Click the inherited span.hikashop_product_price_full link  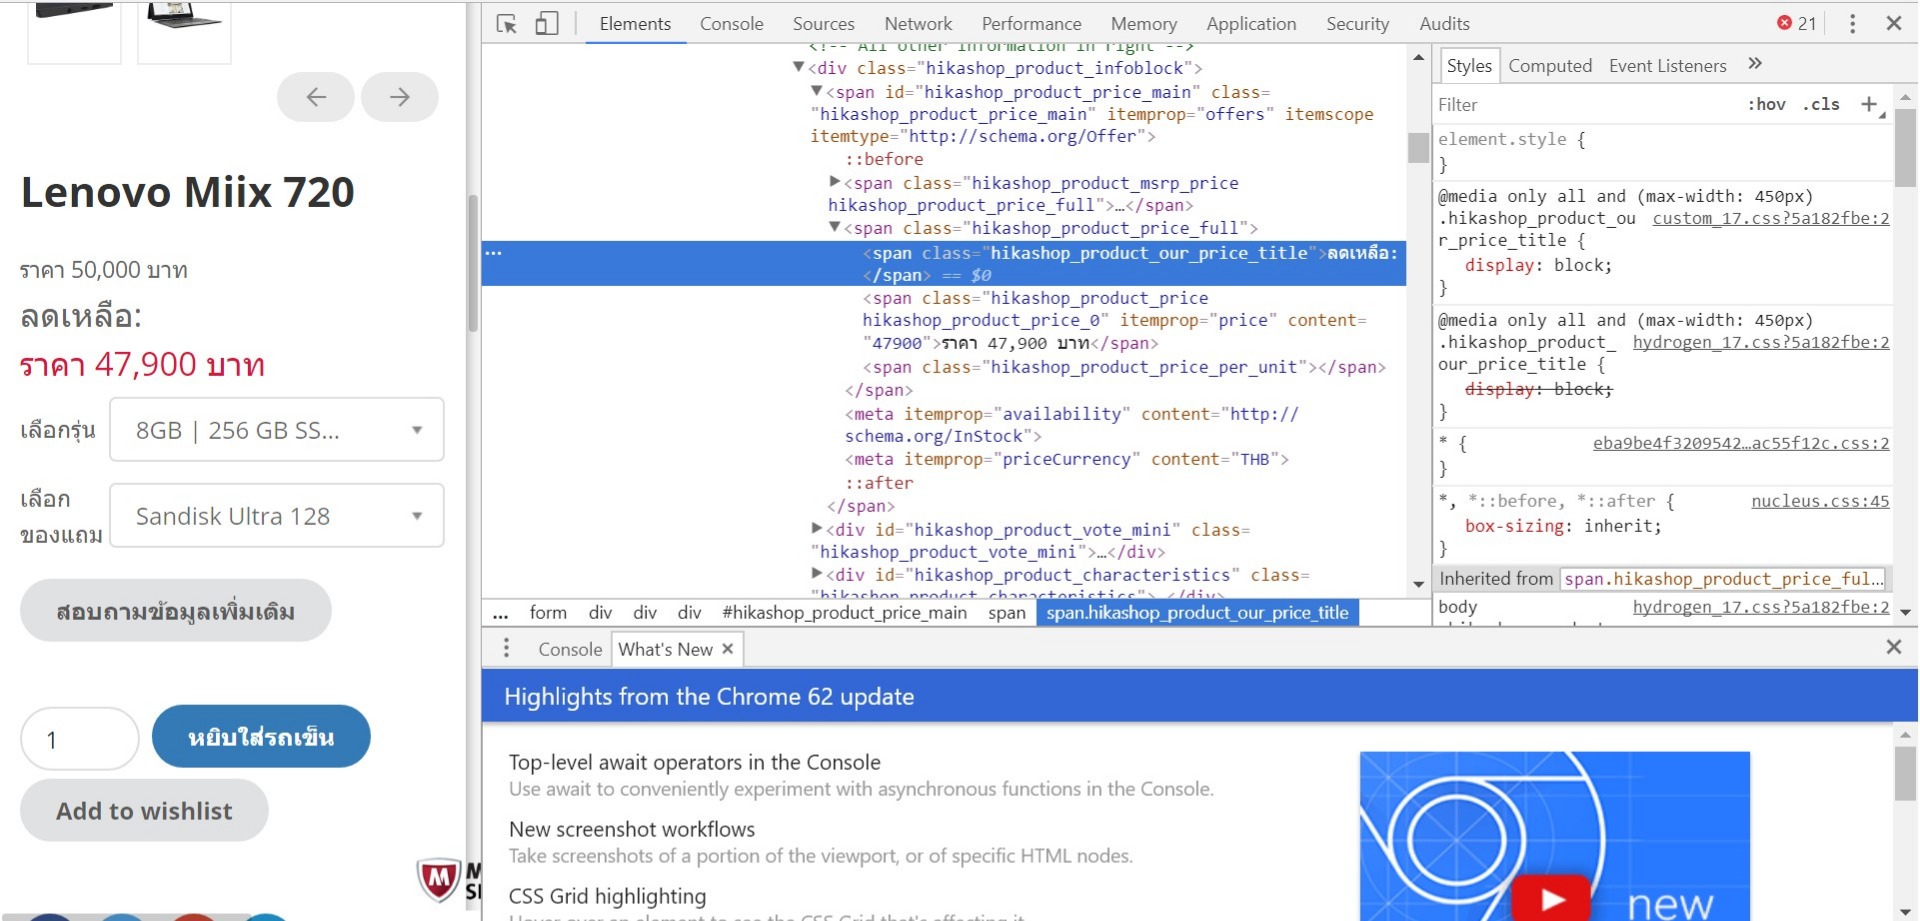tap(1724, 579)
